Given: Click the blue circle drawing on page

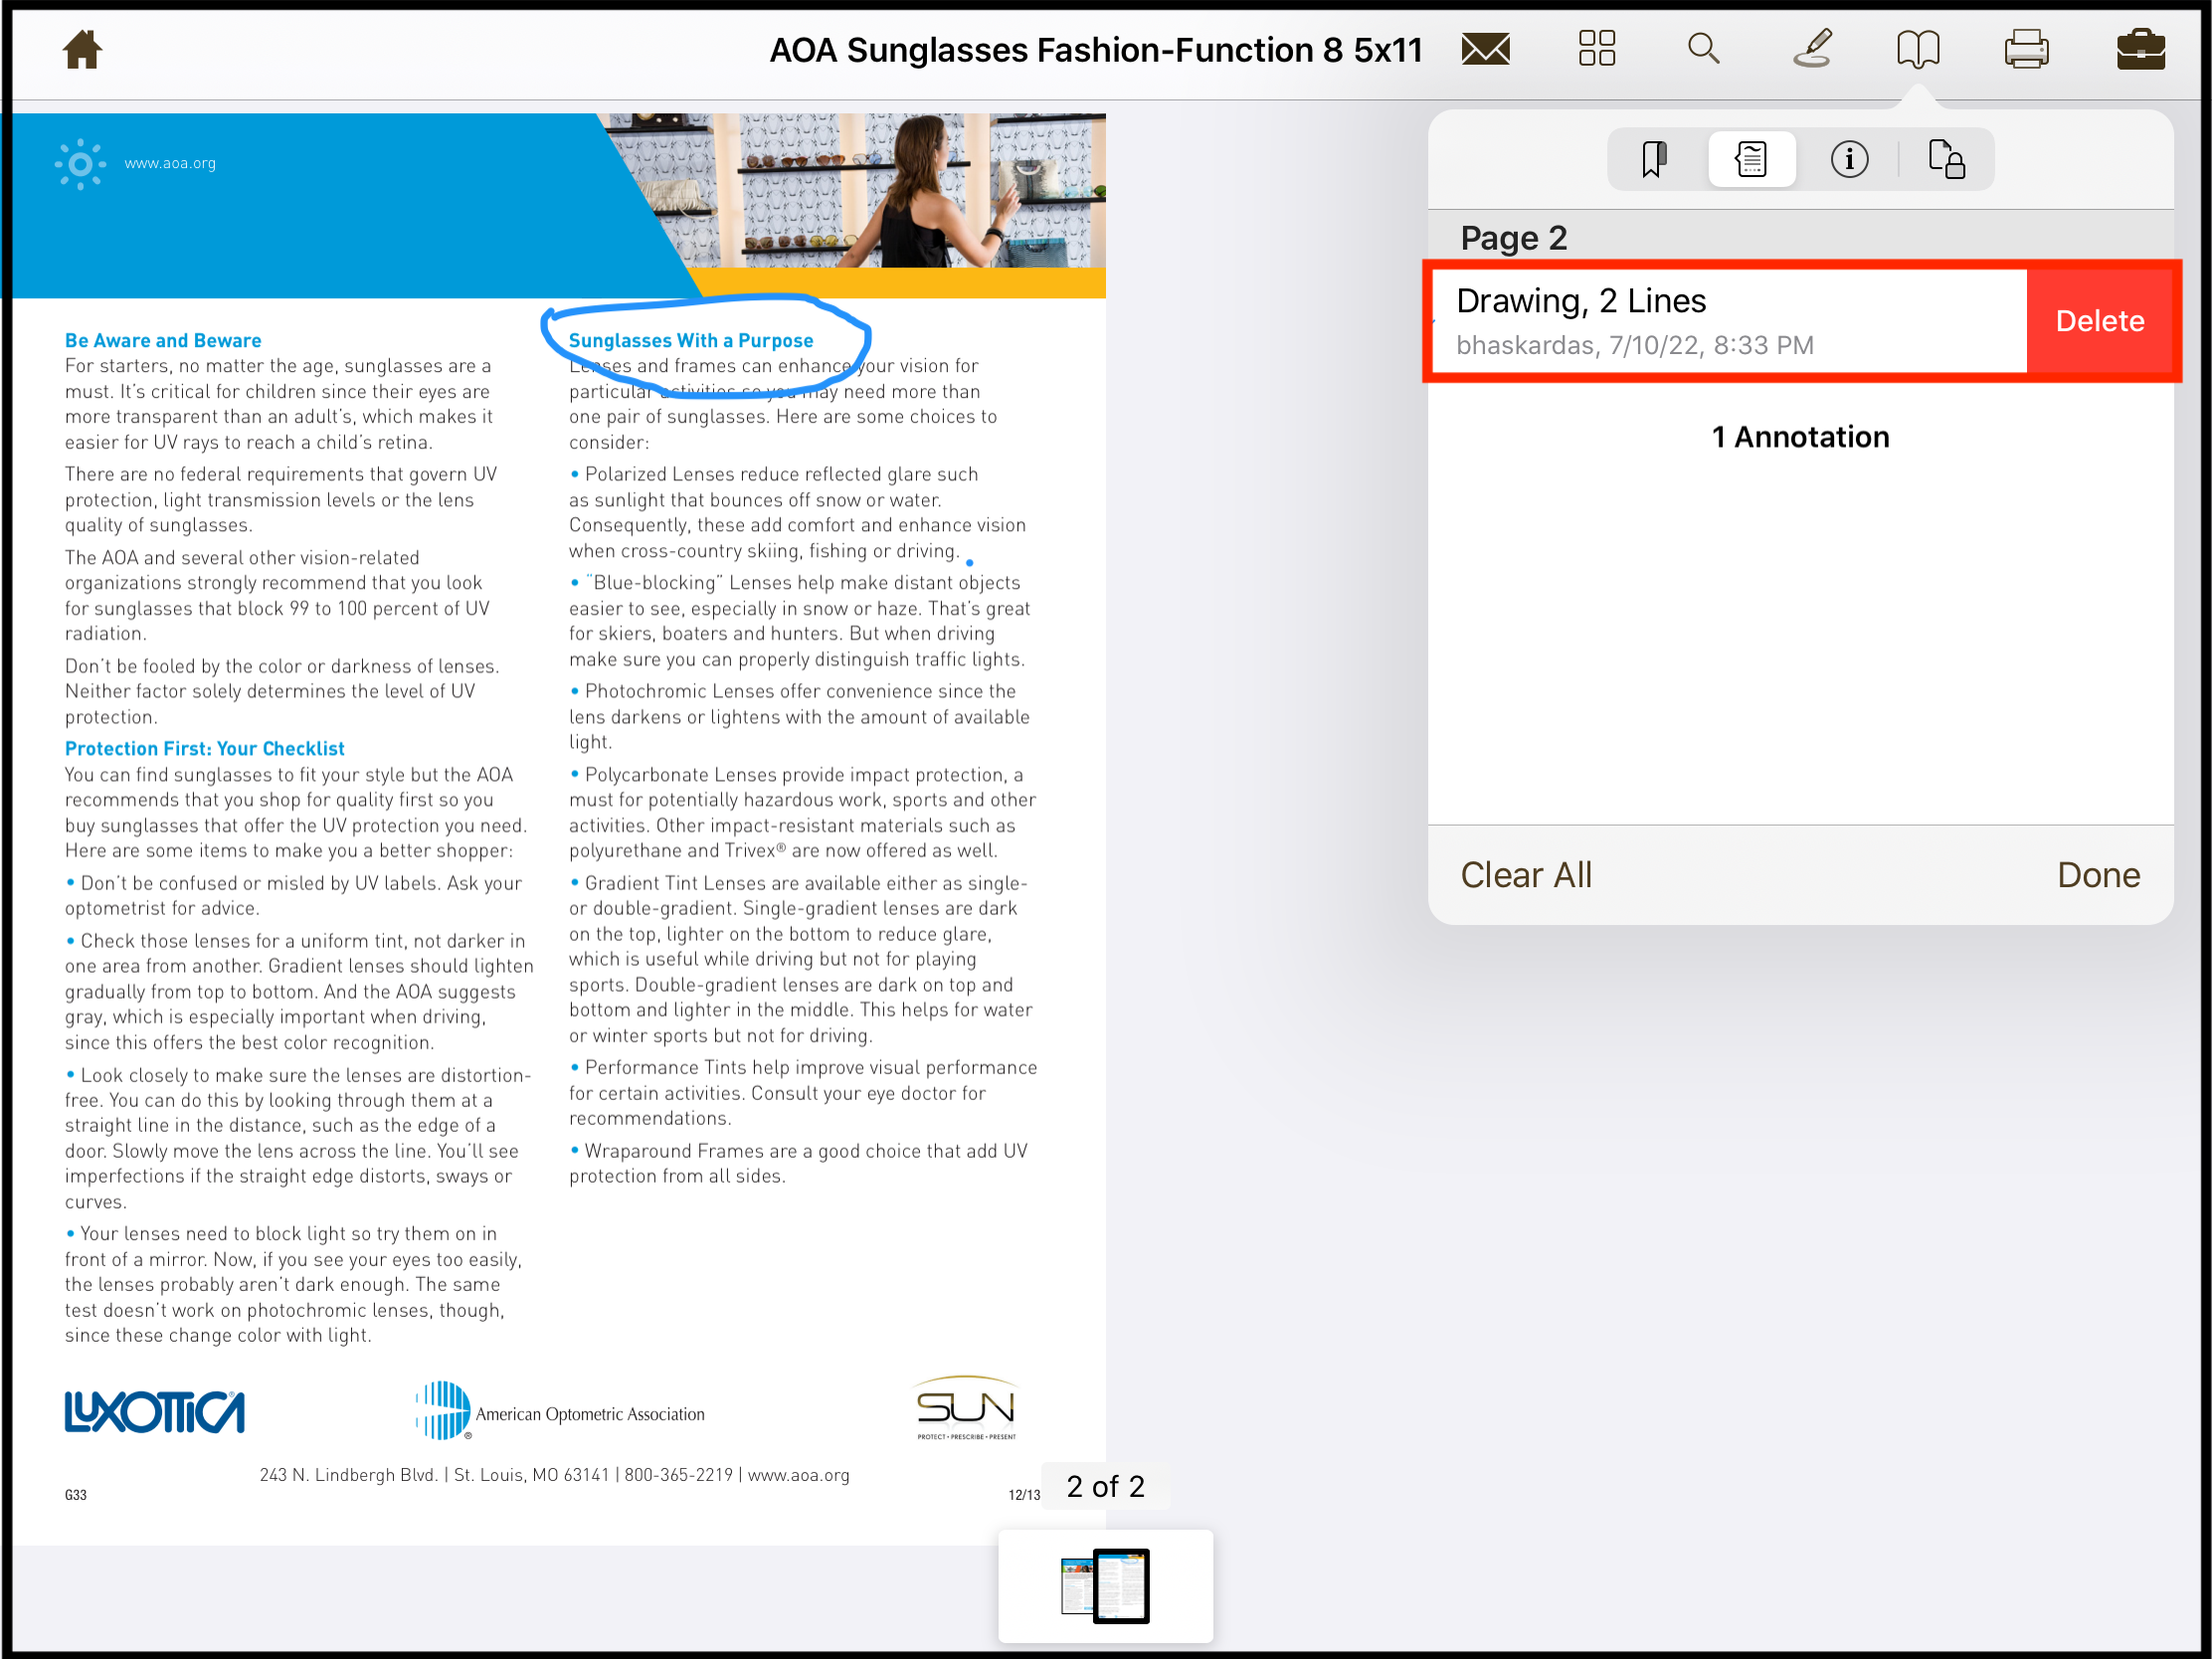Looking at the screenshot, I should click(860, 335).
